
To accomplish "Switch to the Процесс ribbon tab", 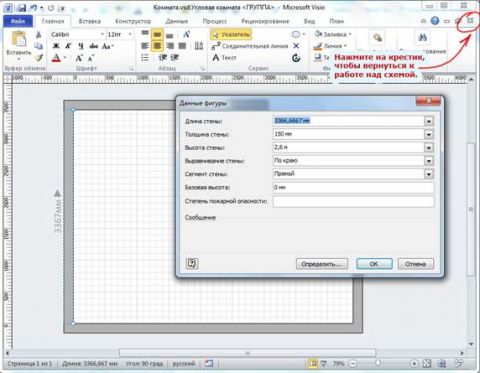I will coord(215,21).
